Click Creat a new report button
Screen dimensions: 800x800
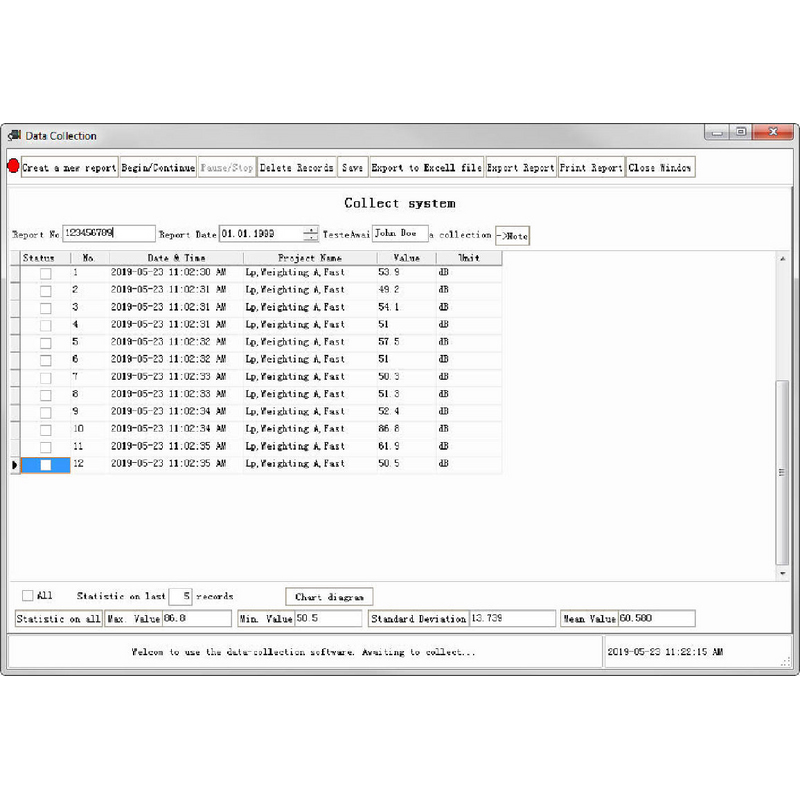69,167
